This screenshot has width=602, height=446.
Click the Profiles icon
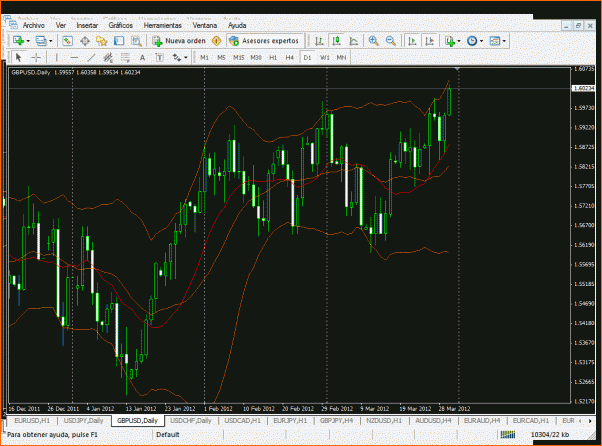pyautogui.click(x=41, y=41)
